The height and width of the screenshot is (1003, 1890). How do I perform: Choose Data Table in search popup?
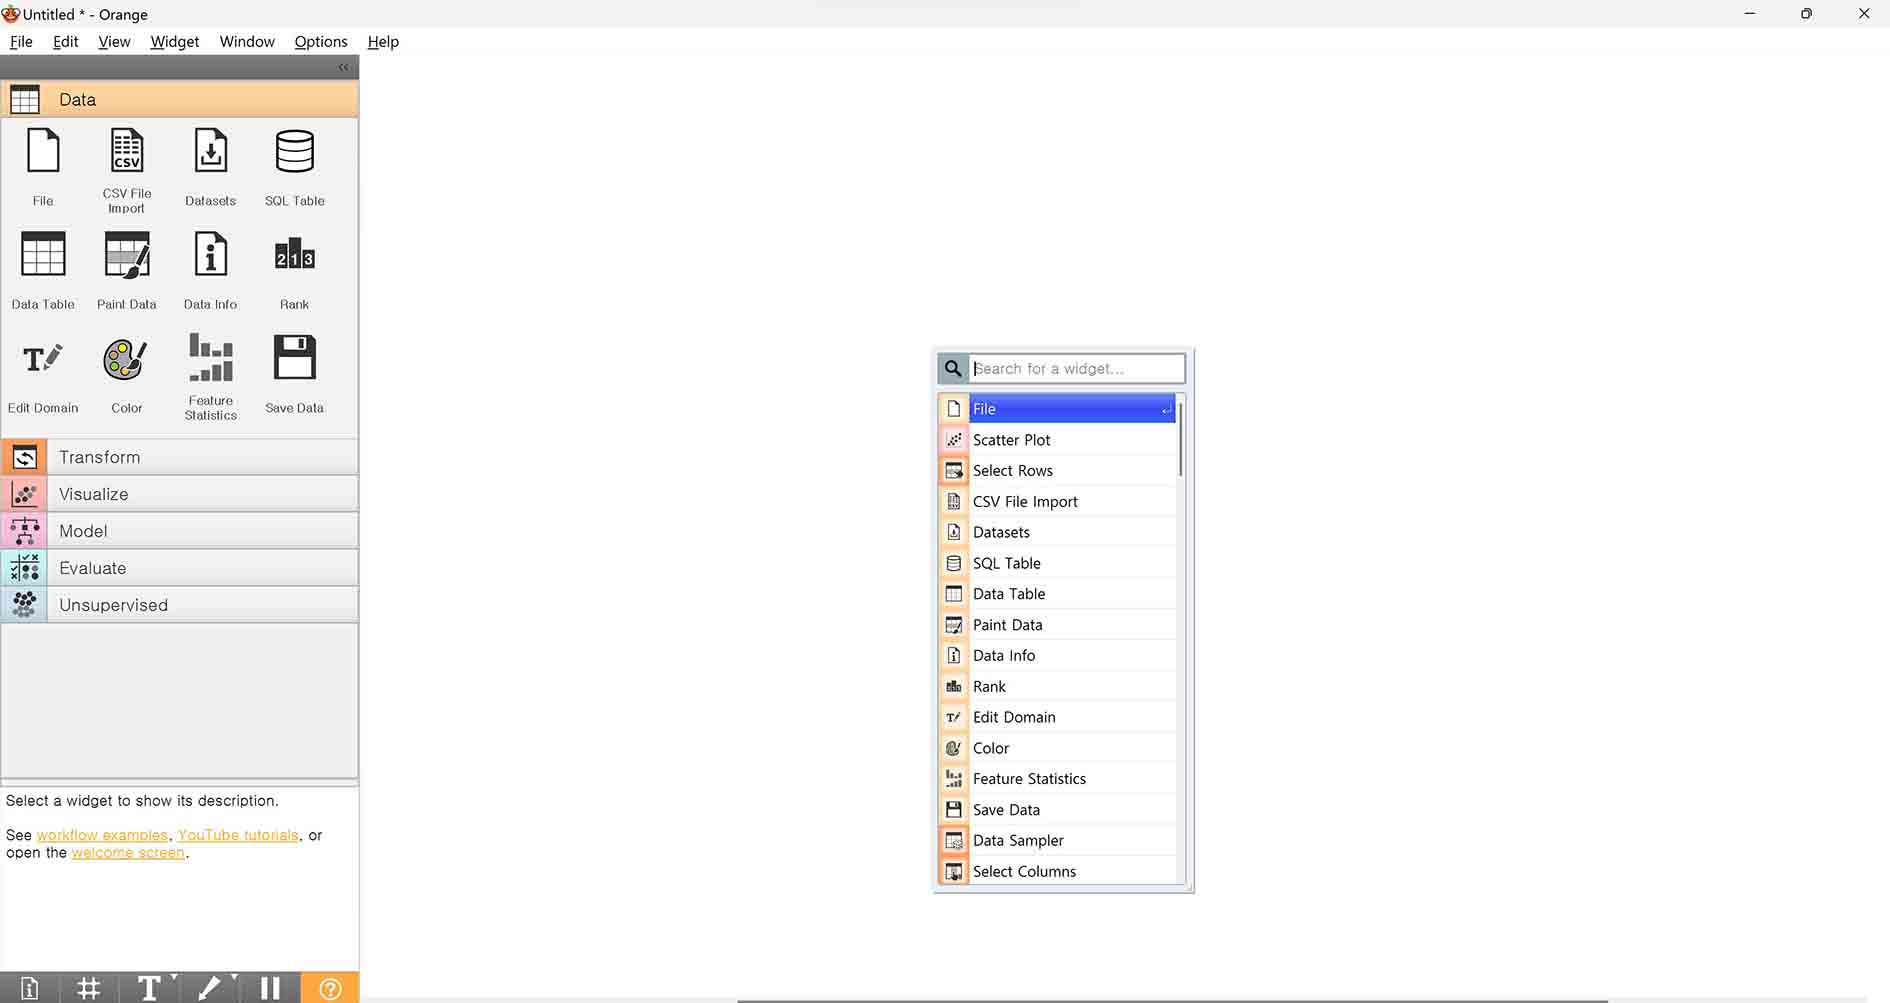[x=1058, y=593]
